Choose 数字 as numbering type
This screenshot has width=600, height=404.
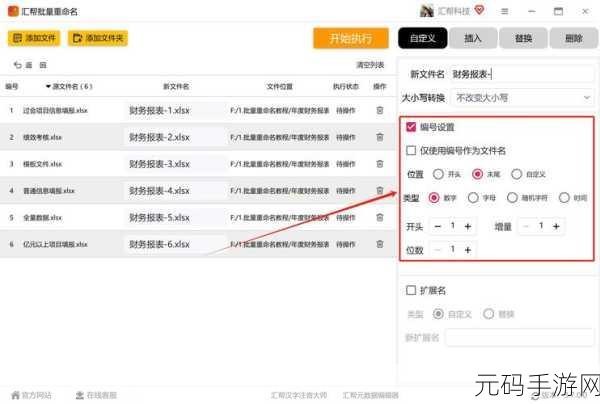pos(434,198)
